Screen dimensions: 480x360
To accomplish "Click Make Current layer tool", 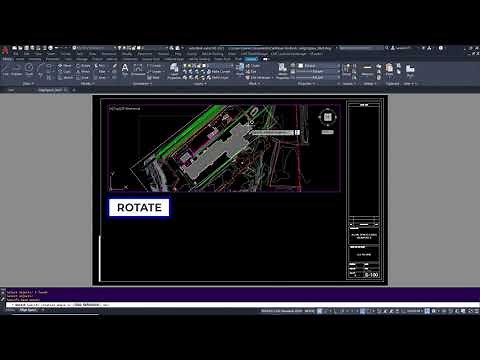I will pyautogui.click(x=219, y=72).
